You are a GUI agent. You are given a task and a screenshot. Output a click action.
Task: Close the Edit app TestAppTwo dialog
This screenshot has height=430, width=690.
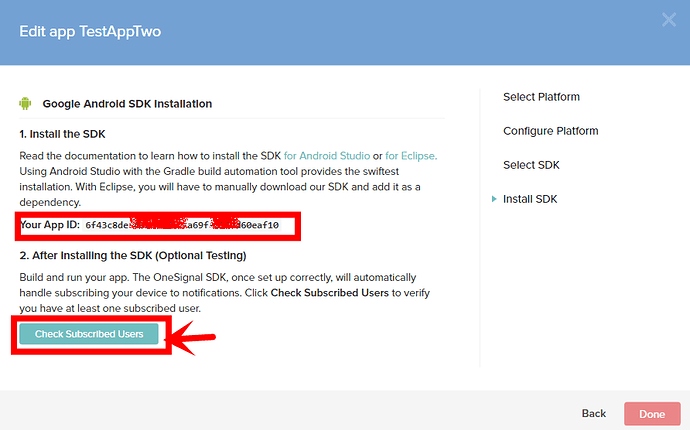(669, 19)
